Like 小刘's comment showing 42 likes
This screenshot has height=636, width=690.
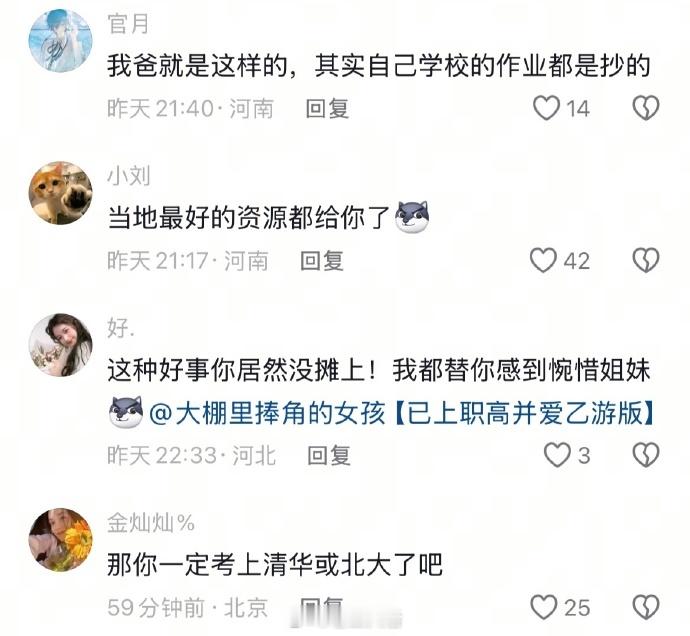(543, 260)
